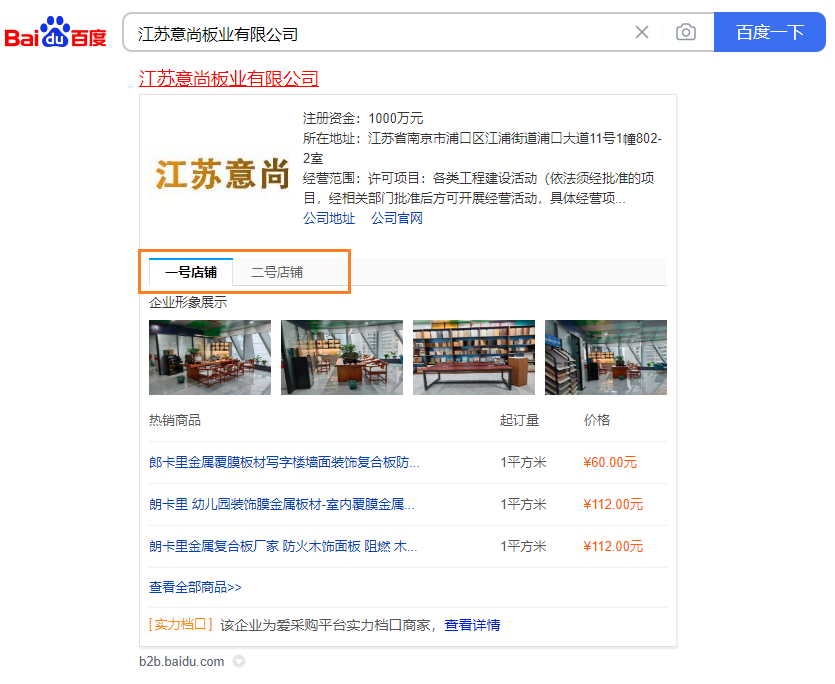
Task: Click the 企业形象展示 heading
Action: (x=188, y=303)
